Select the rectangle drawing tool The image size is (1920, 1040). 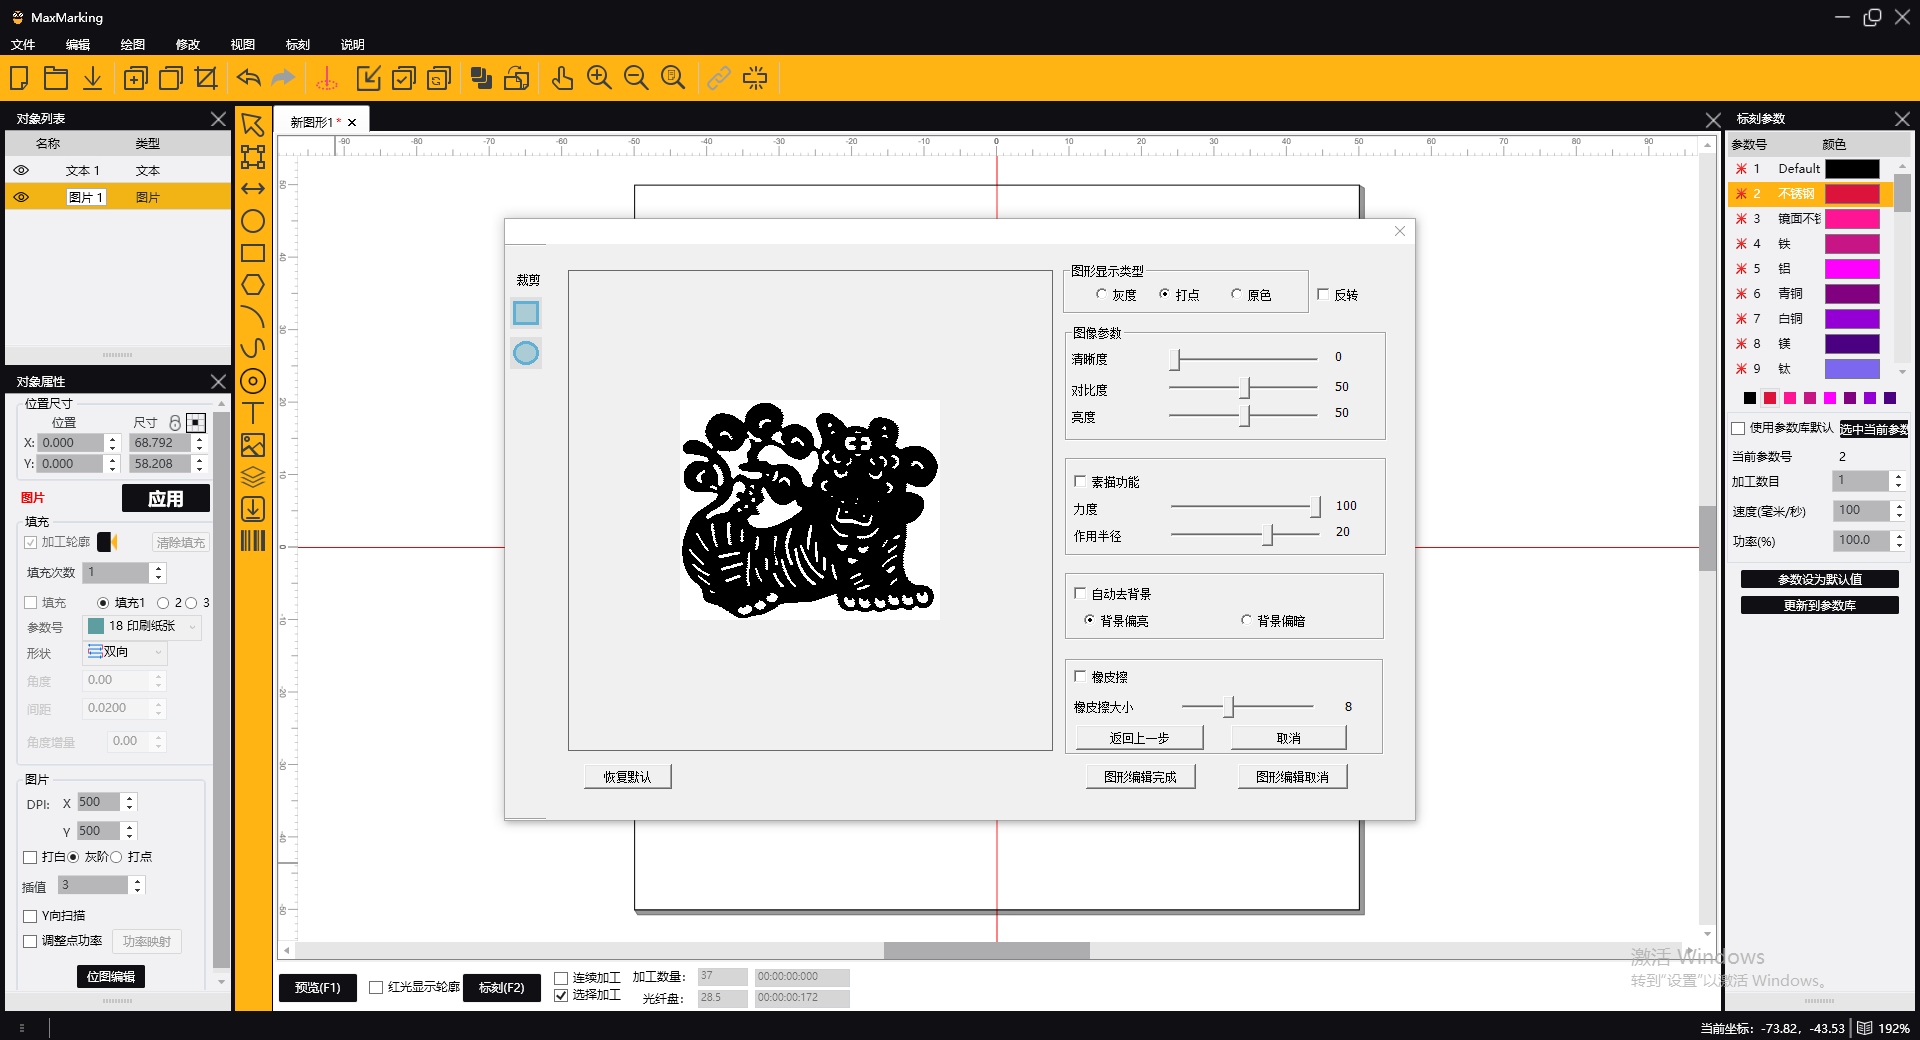253,253
